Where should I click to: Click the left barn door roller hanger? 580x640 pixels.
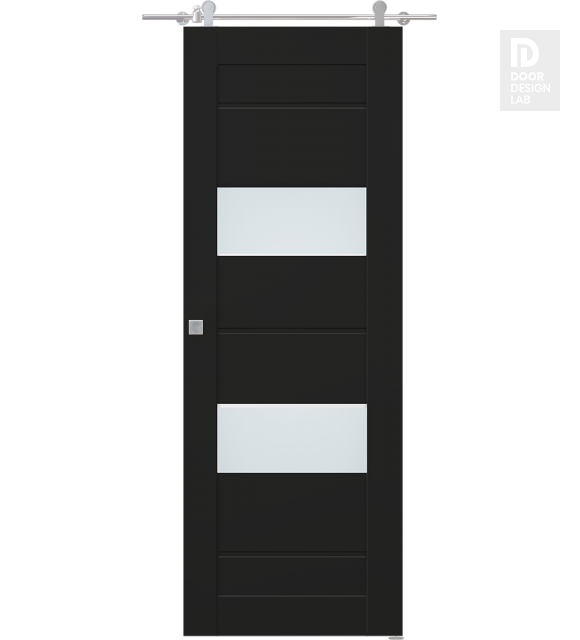pyautogui.click(x=209, y=13)
